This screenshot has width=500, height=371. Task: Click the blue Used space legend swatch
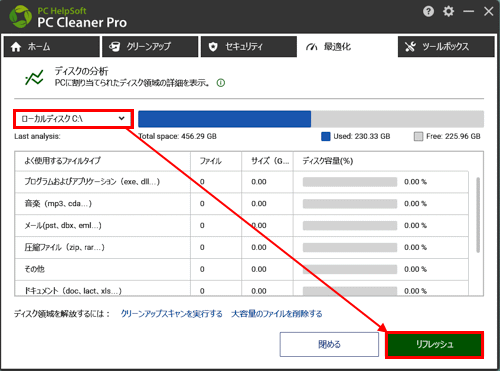point(326,136)
